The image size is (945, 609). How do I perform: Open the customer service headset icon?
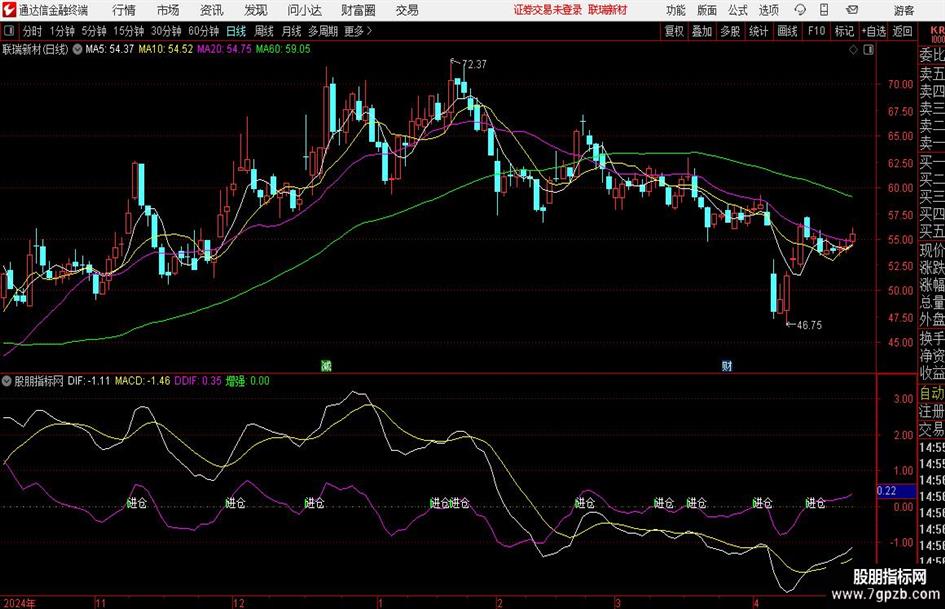[x=800, y=10]
